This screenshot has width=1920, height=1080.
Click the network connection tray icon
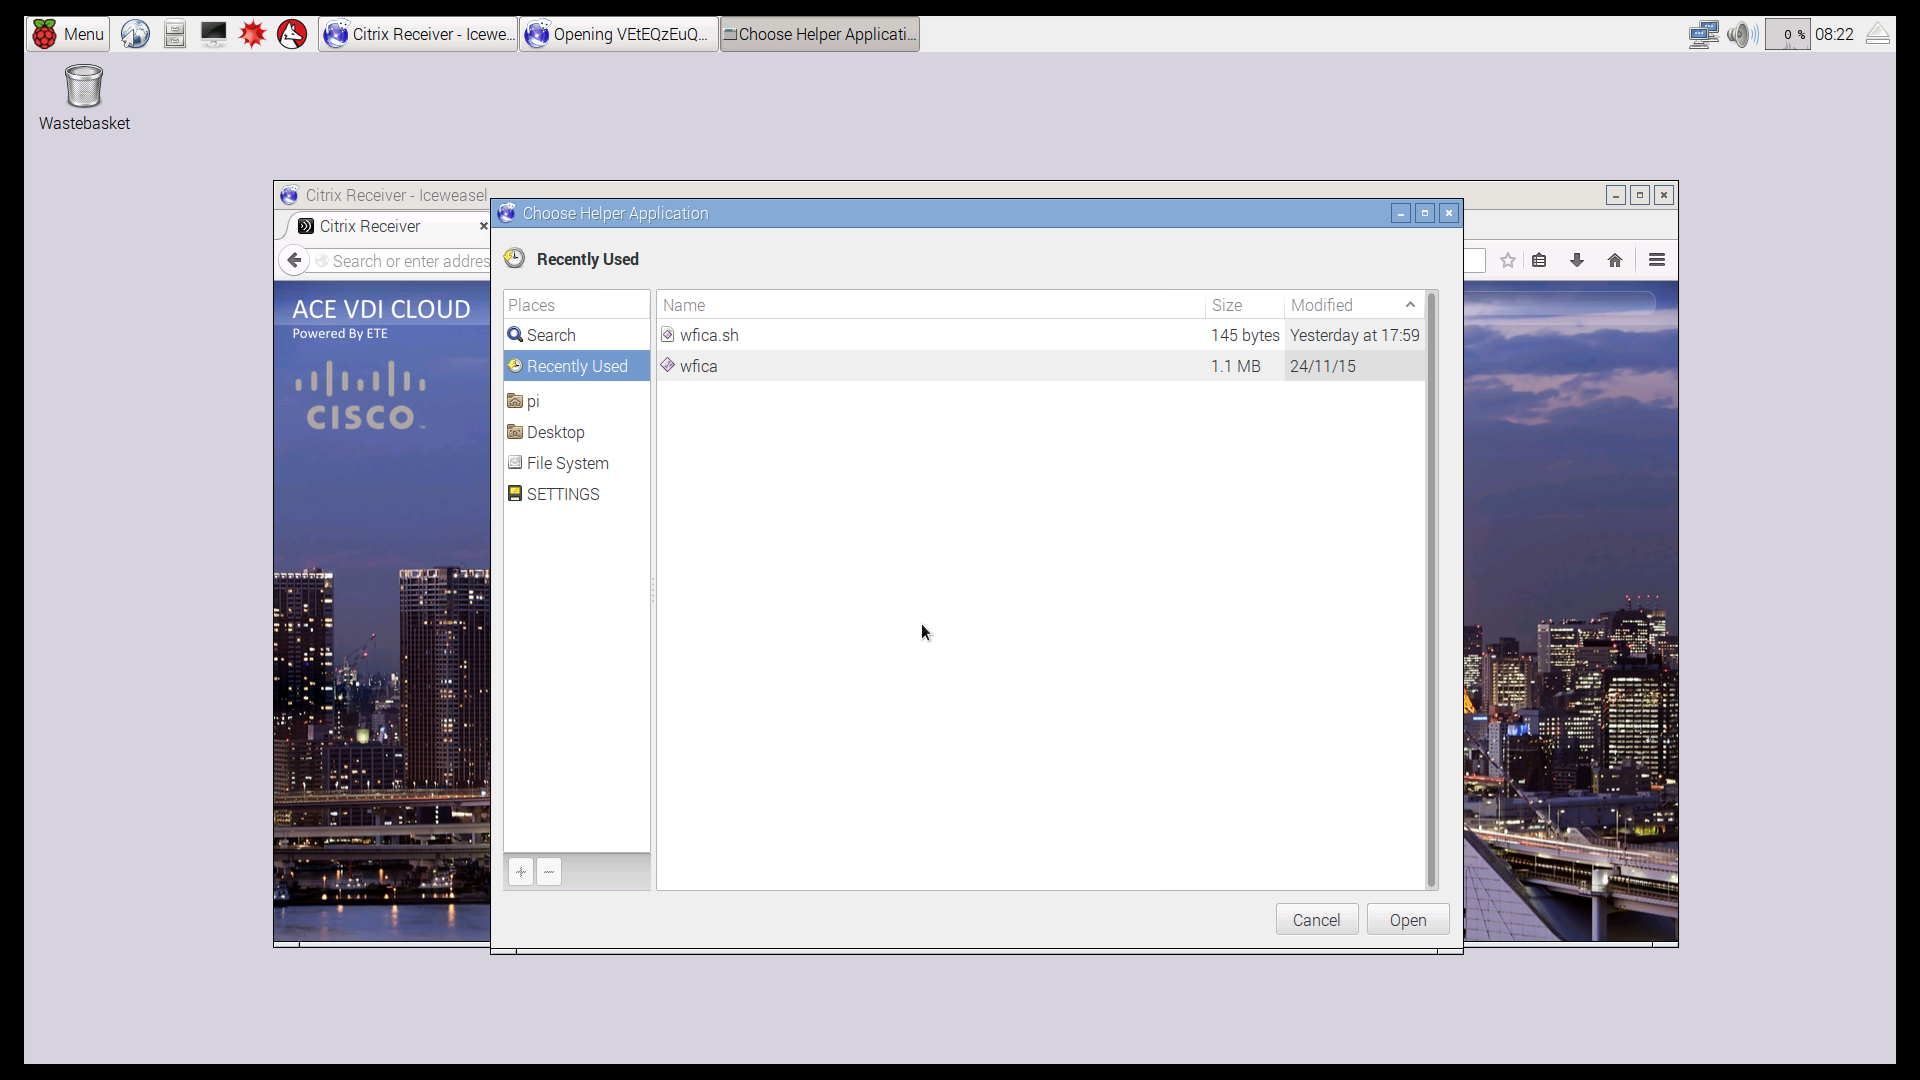point(1703,34)
